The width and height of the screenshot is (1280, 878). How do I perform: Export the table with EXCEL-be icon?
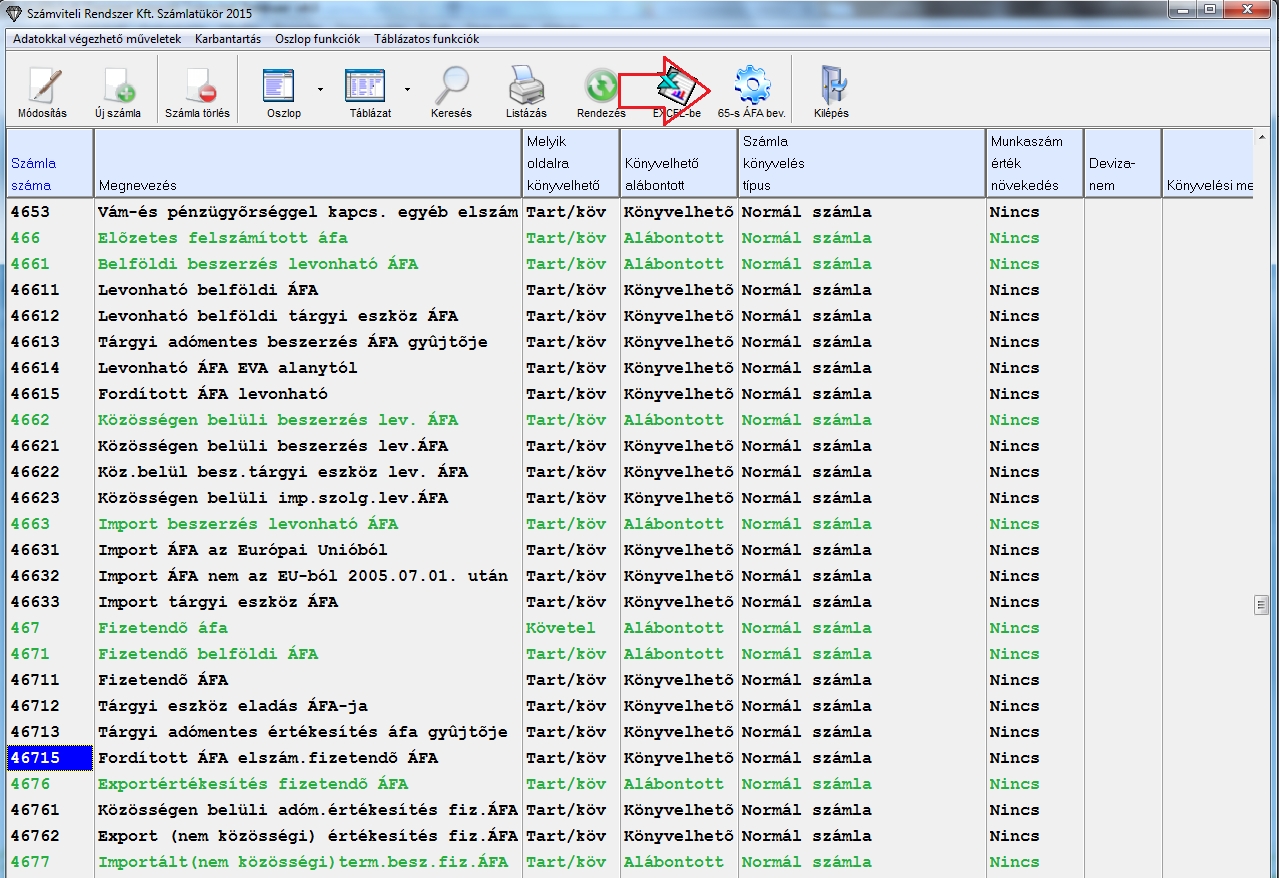tap(677, 90)
